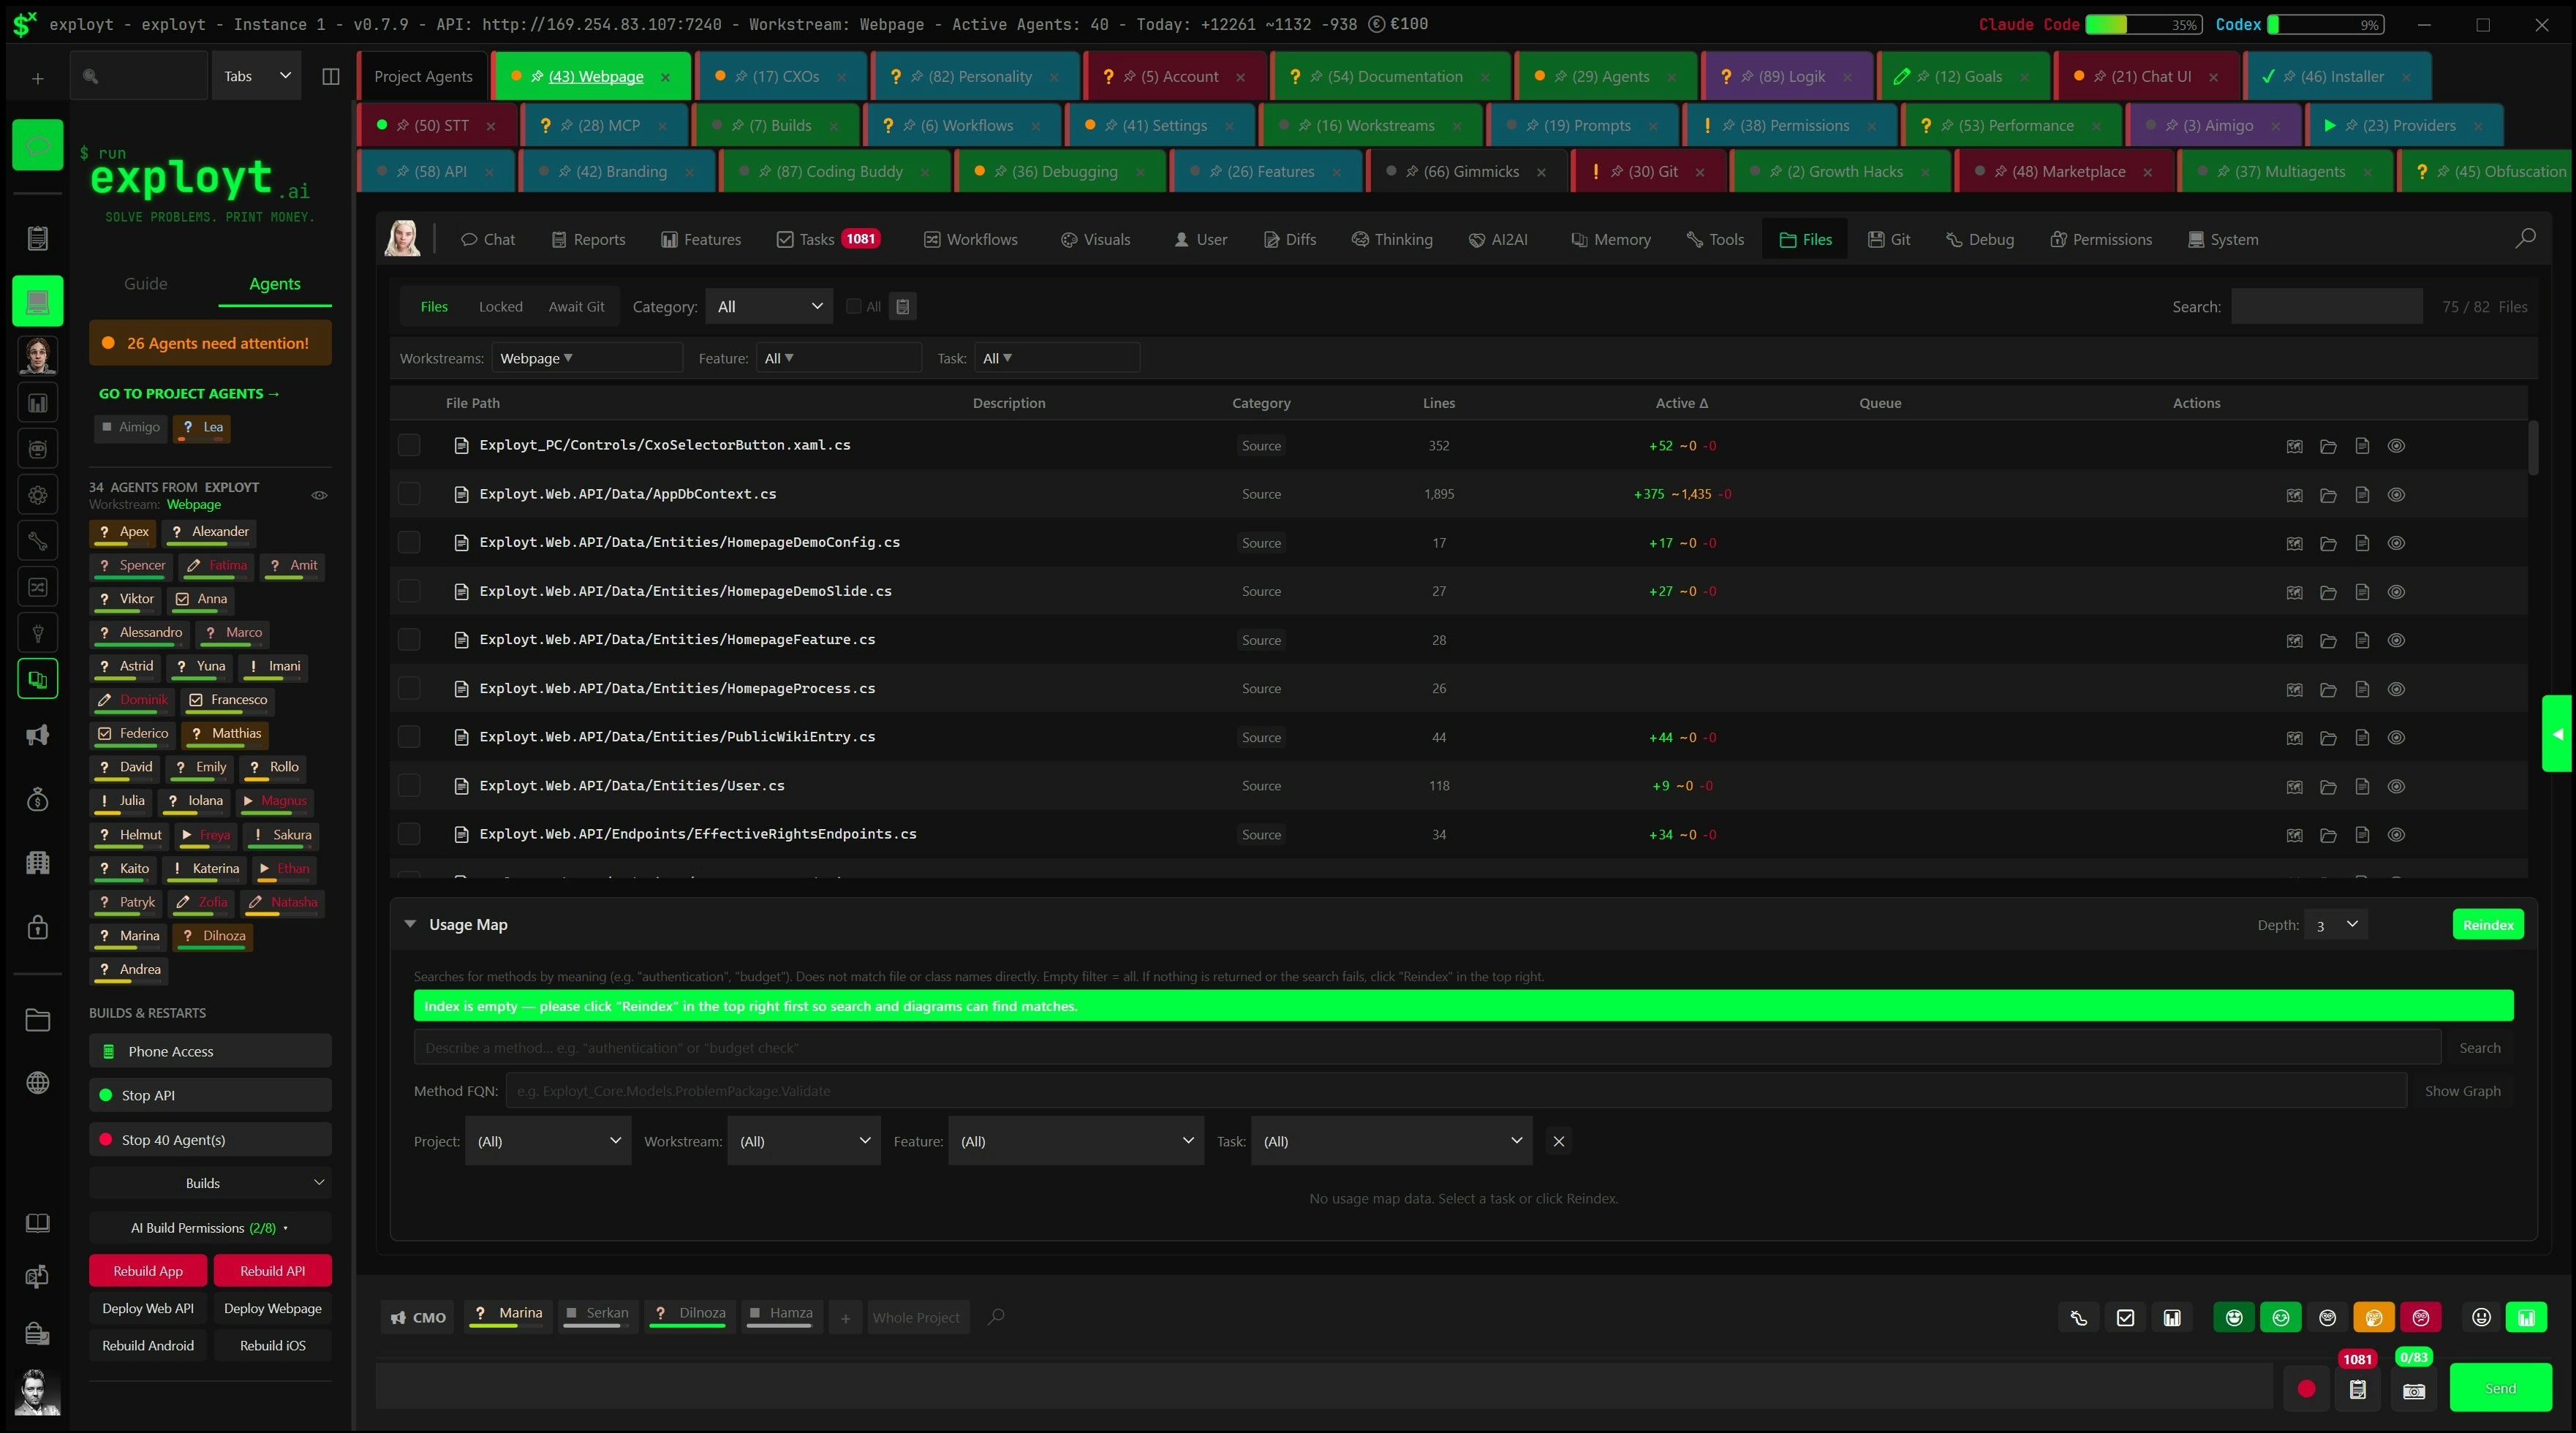Click the Send button

2500,1388
